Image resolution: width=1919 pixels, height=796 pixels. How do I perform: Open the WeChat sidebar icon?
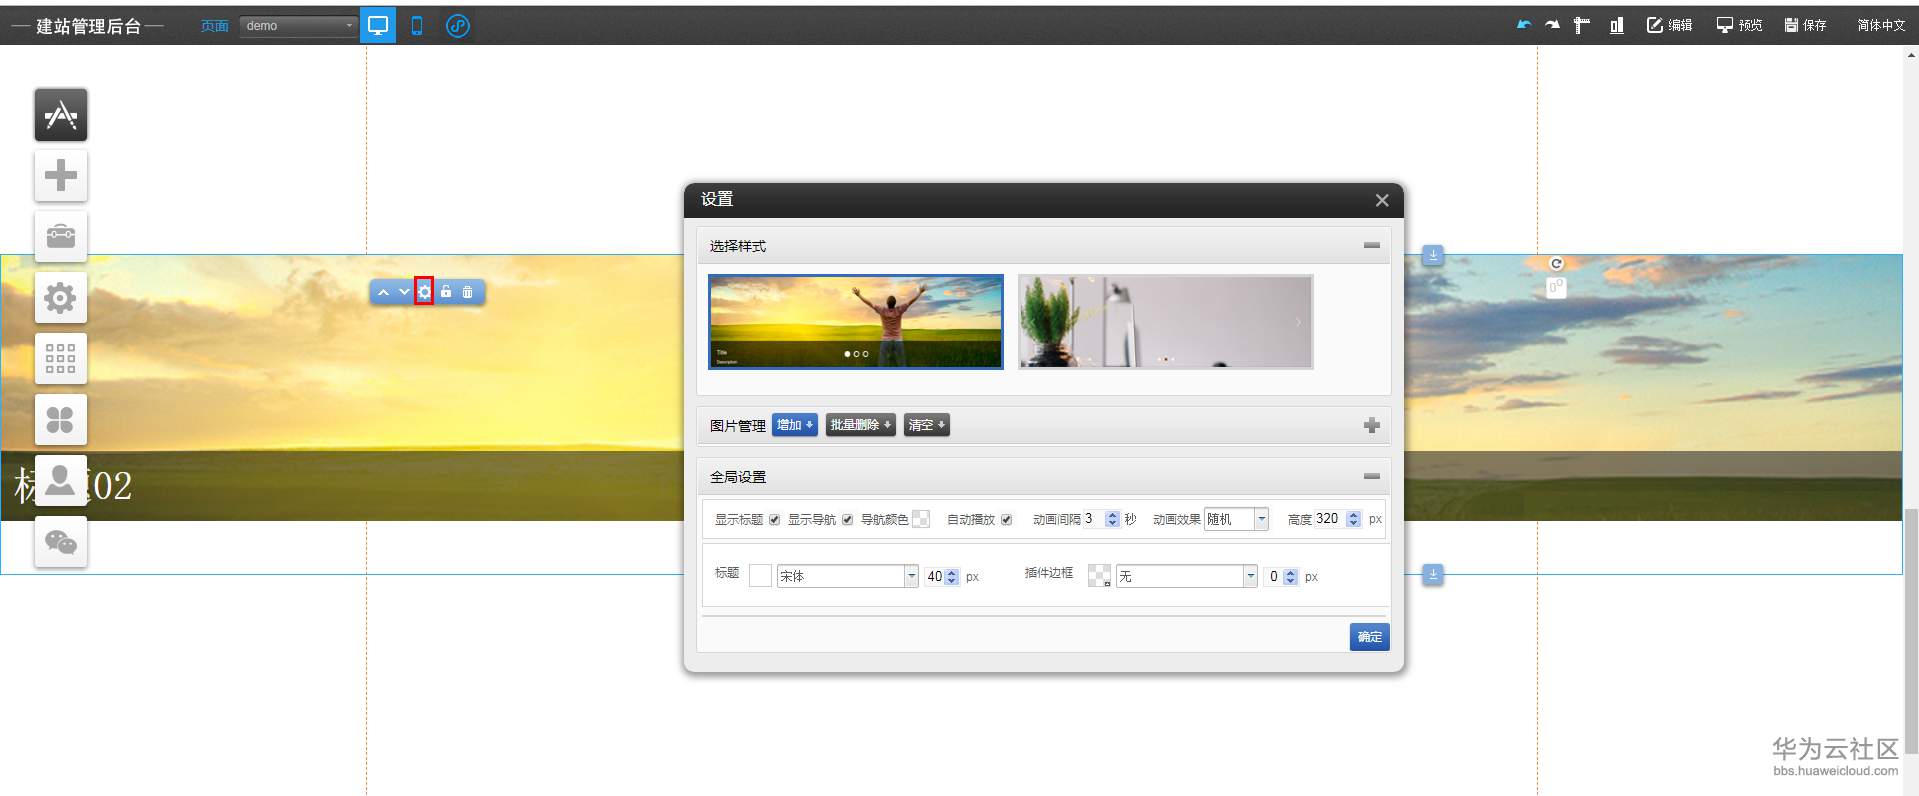61,542
